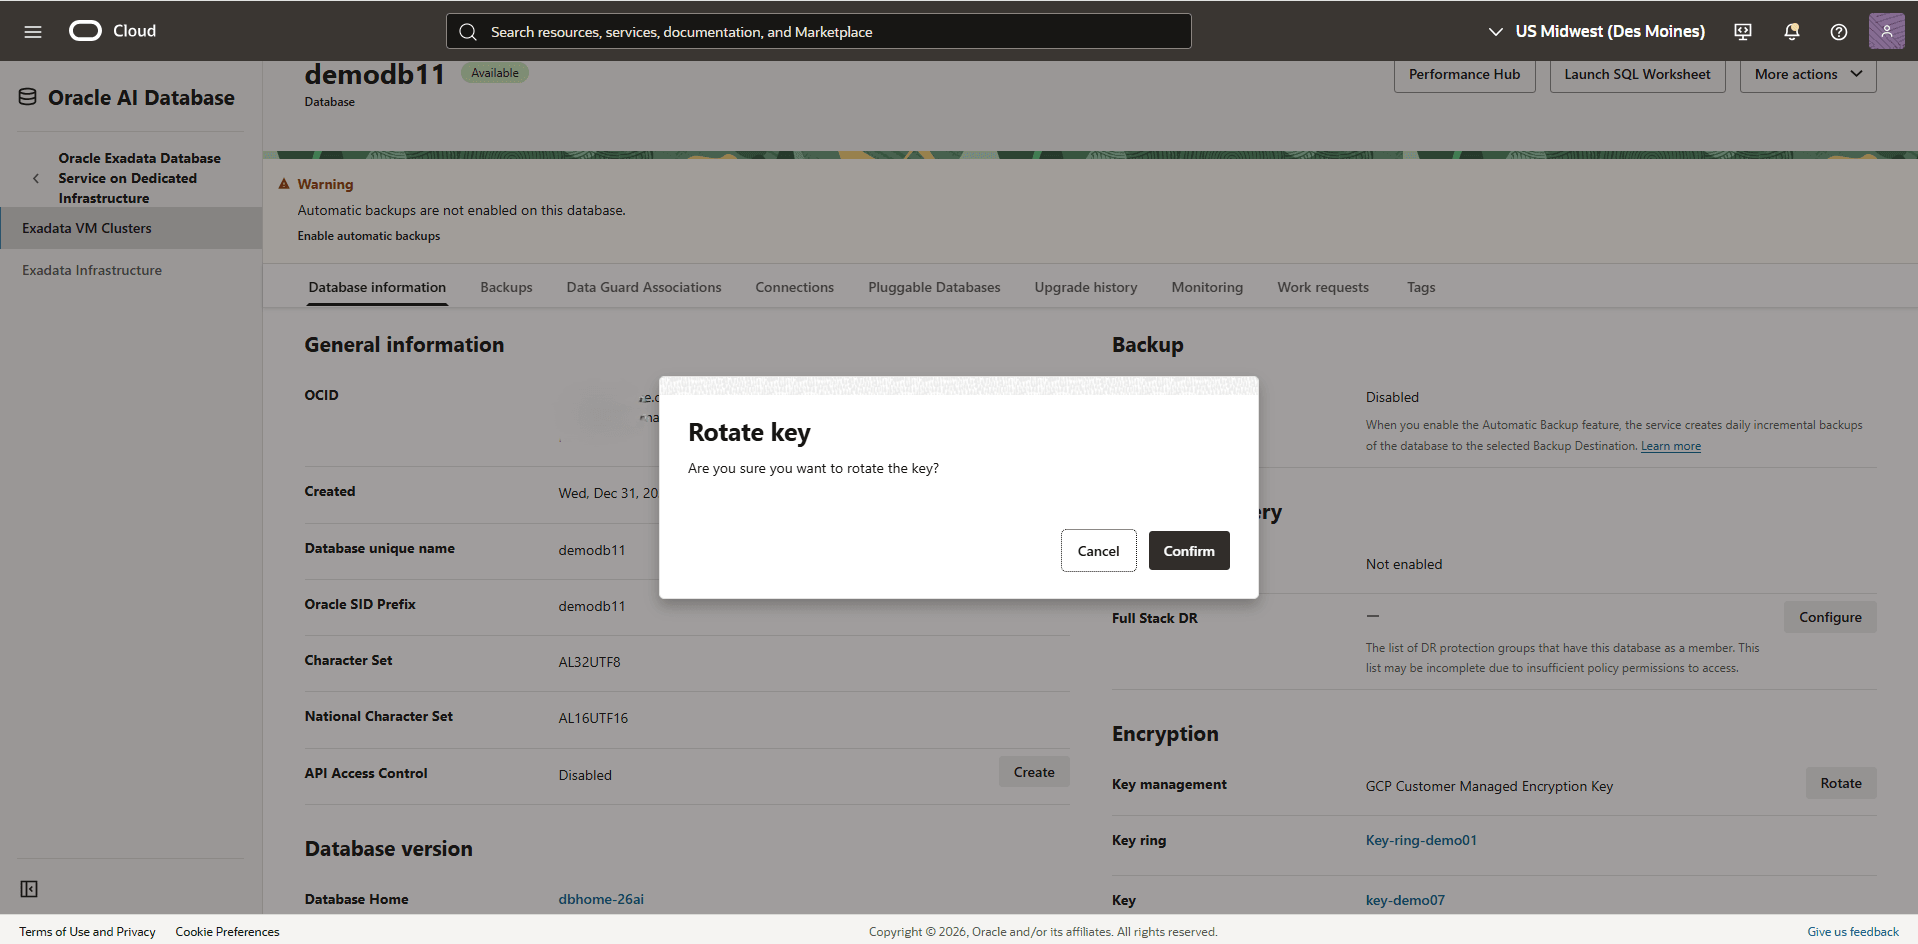This screenshot has width=1918, height=944.
Task: Click the Oracle Cloud logo
Action: pyautogui.click(x=85, y=31)
